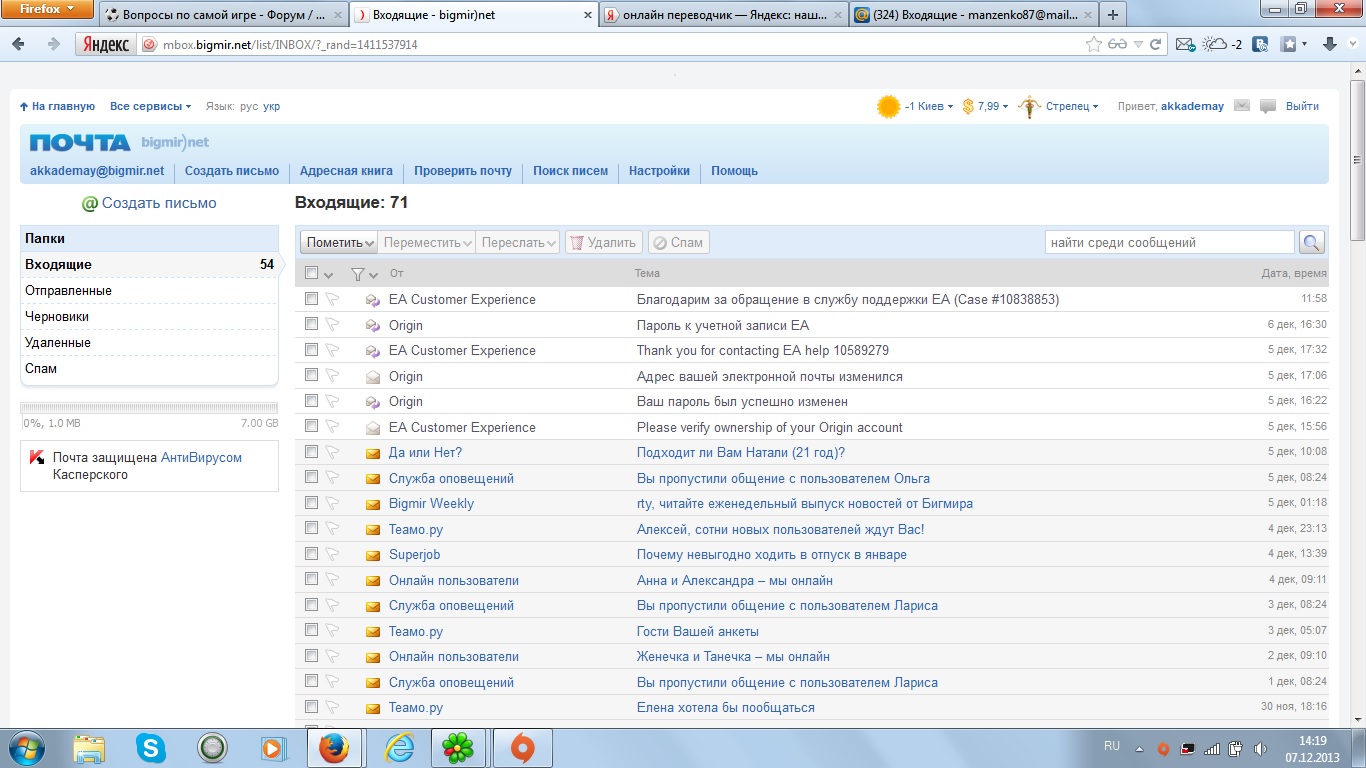This screenshot has height=768, width=1366.
Task: Click the mailbox storage usage bar
Action: [149, 408]
